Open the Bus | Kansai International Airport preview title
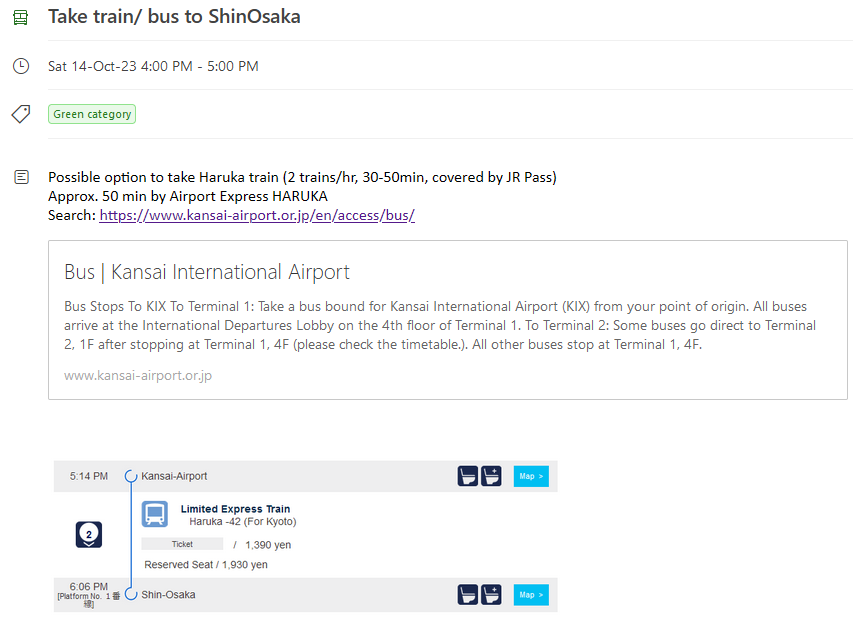 tap(207, 272)
